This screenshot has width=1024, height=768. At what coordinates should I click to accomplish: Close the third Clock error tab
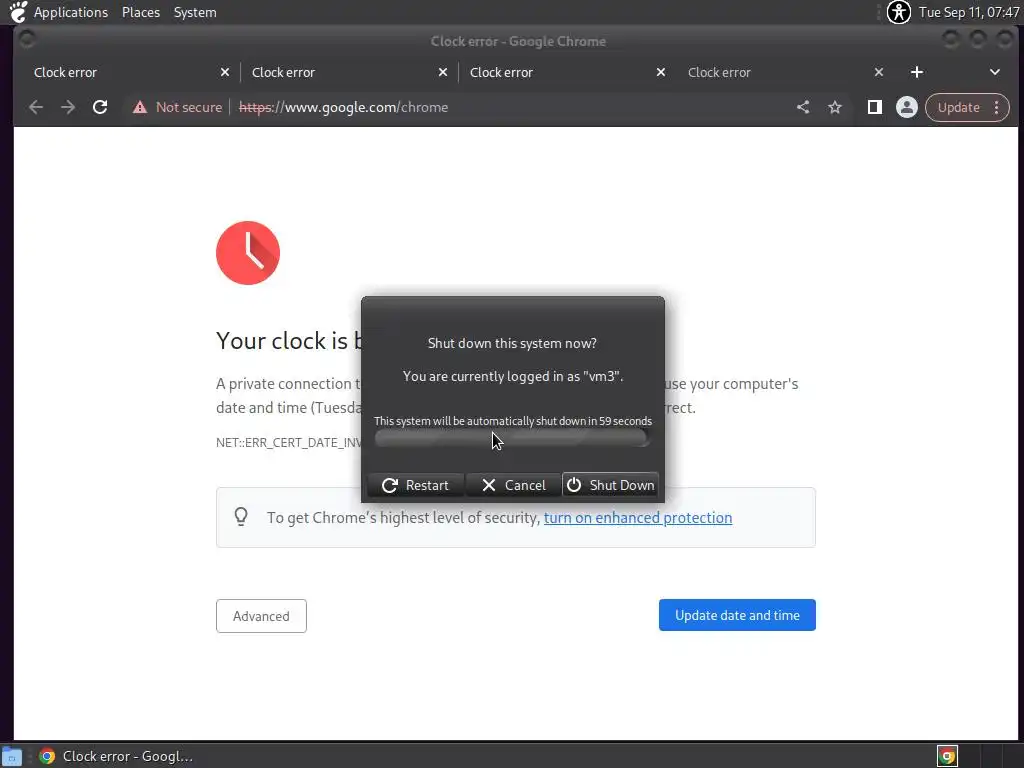click(x=661, y=72)
